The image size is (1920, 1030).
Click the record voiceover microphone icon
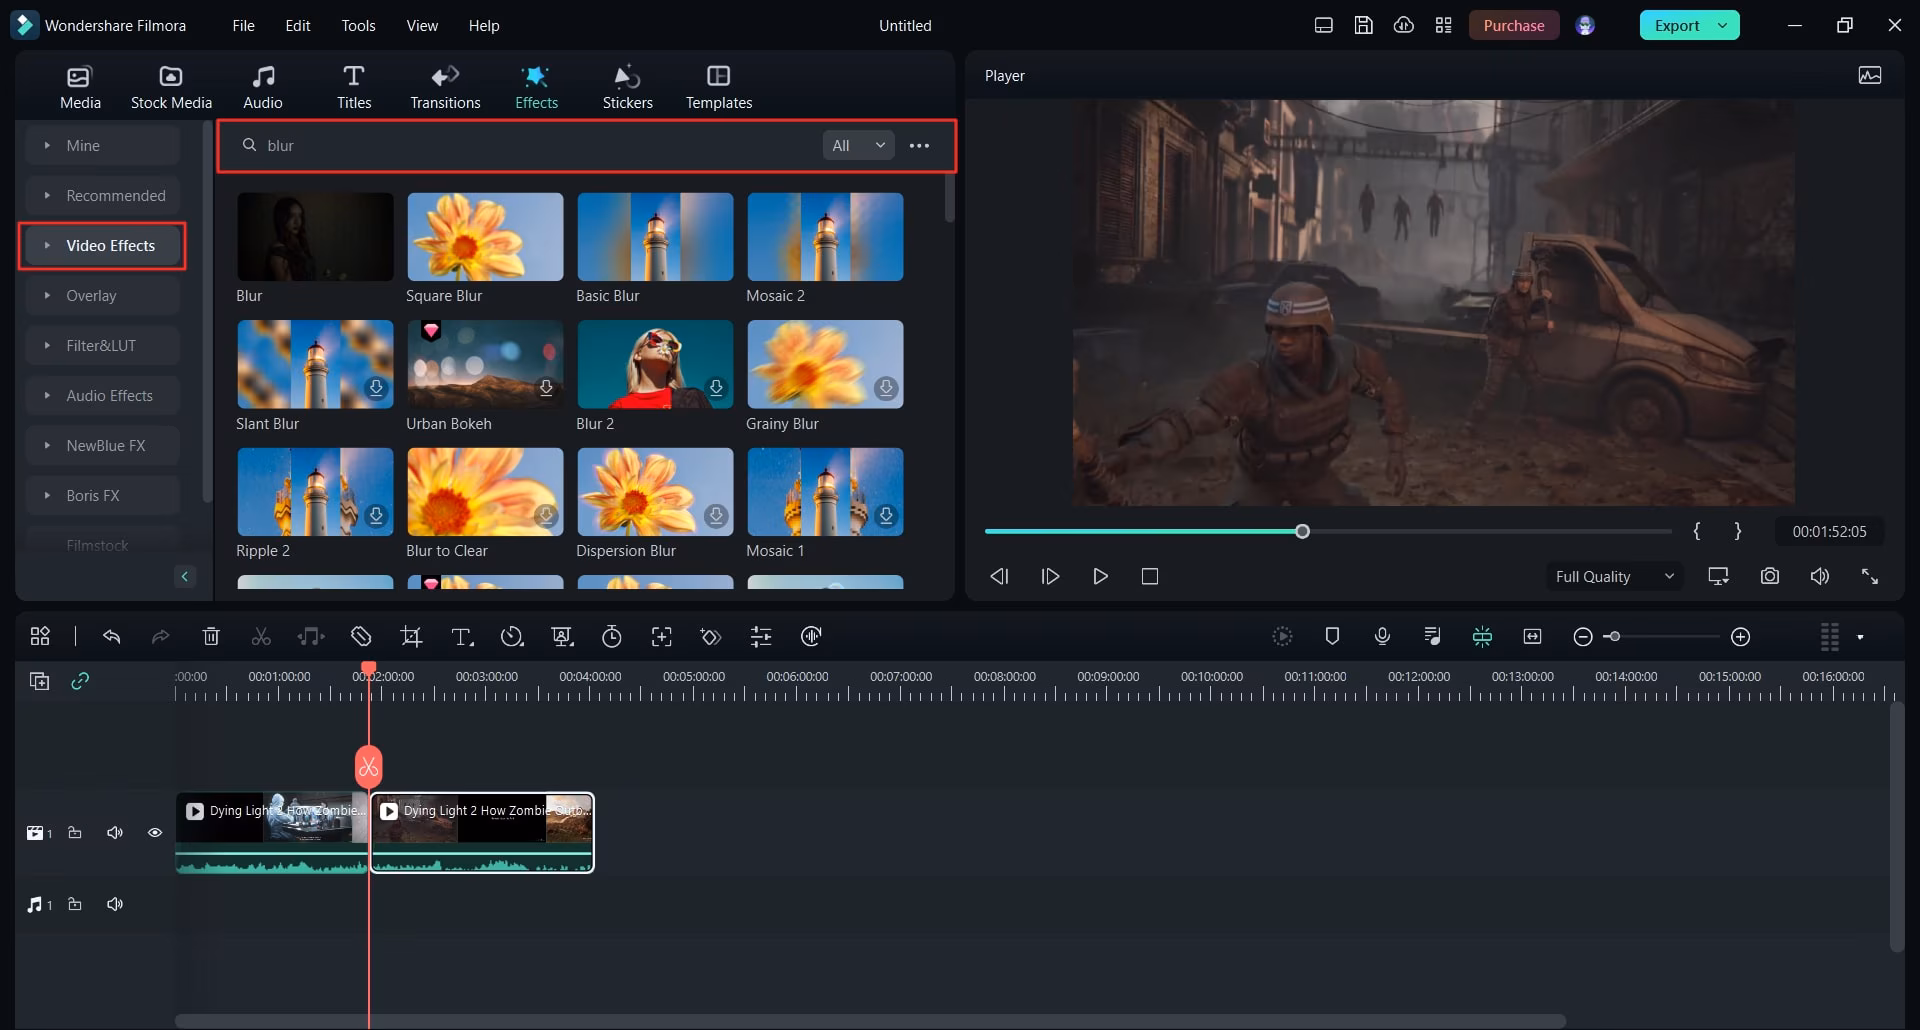[x=1382, y=637]
